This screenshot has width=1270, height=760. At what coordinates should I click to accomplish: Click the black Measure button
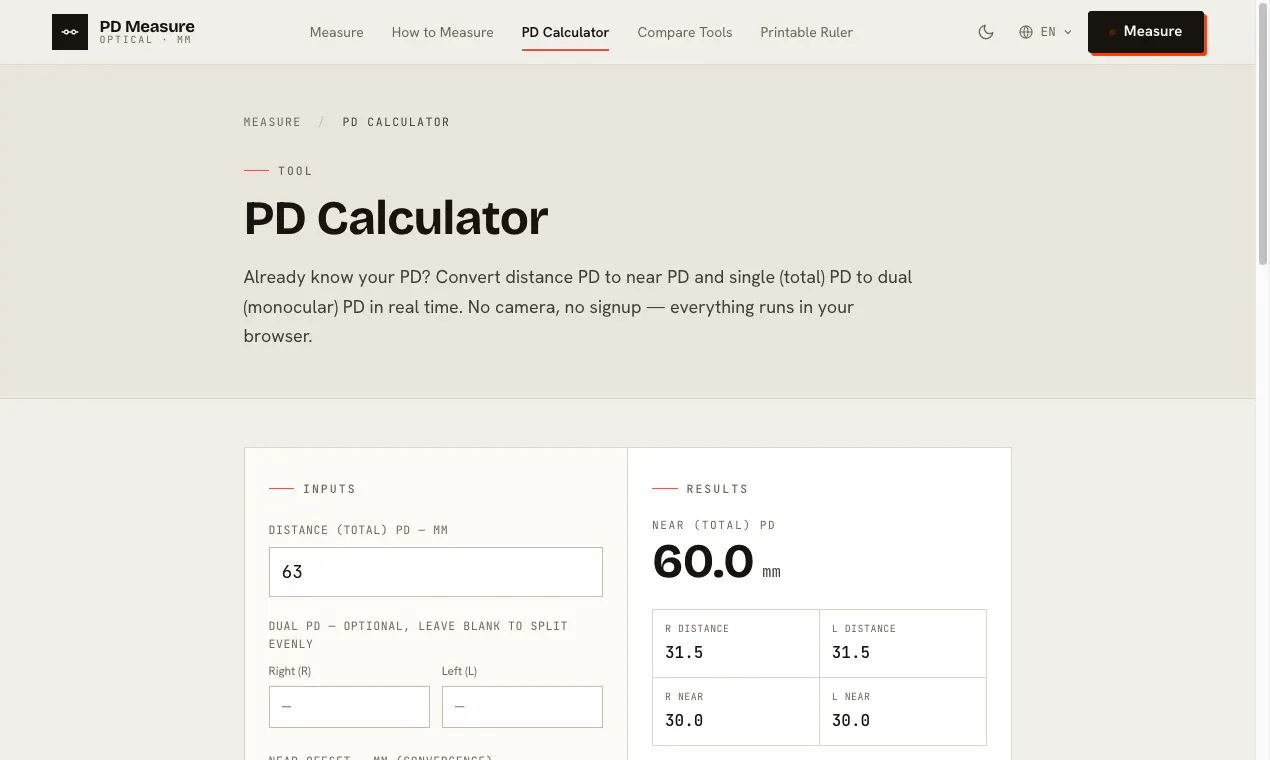(x=1146, y=31)
